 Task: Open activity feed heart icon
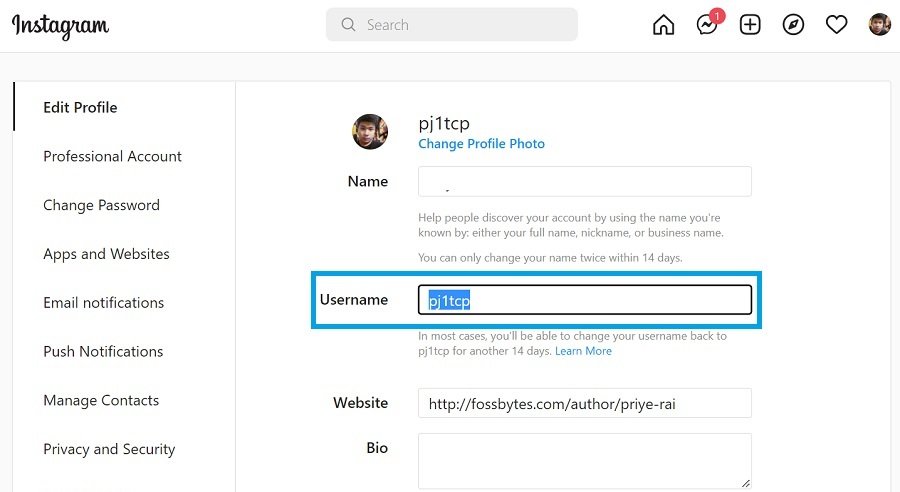[836, 25]
